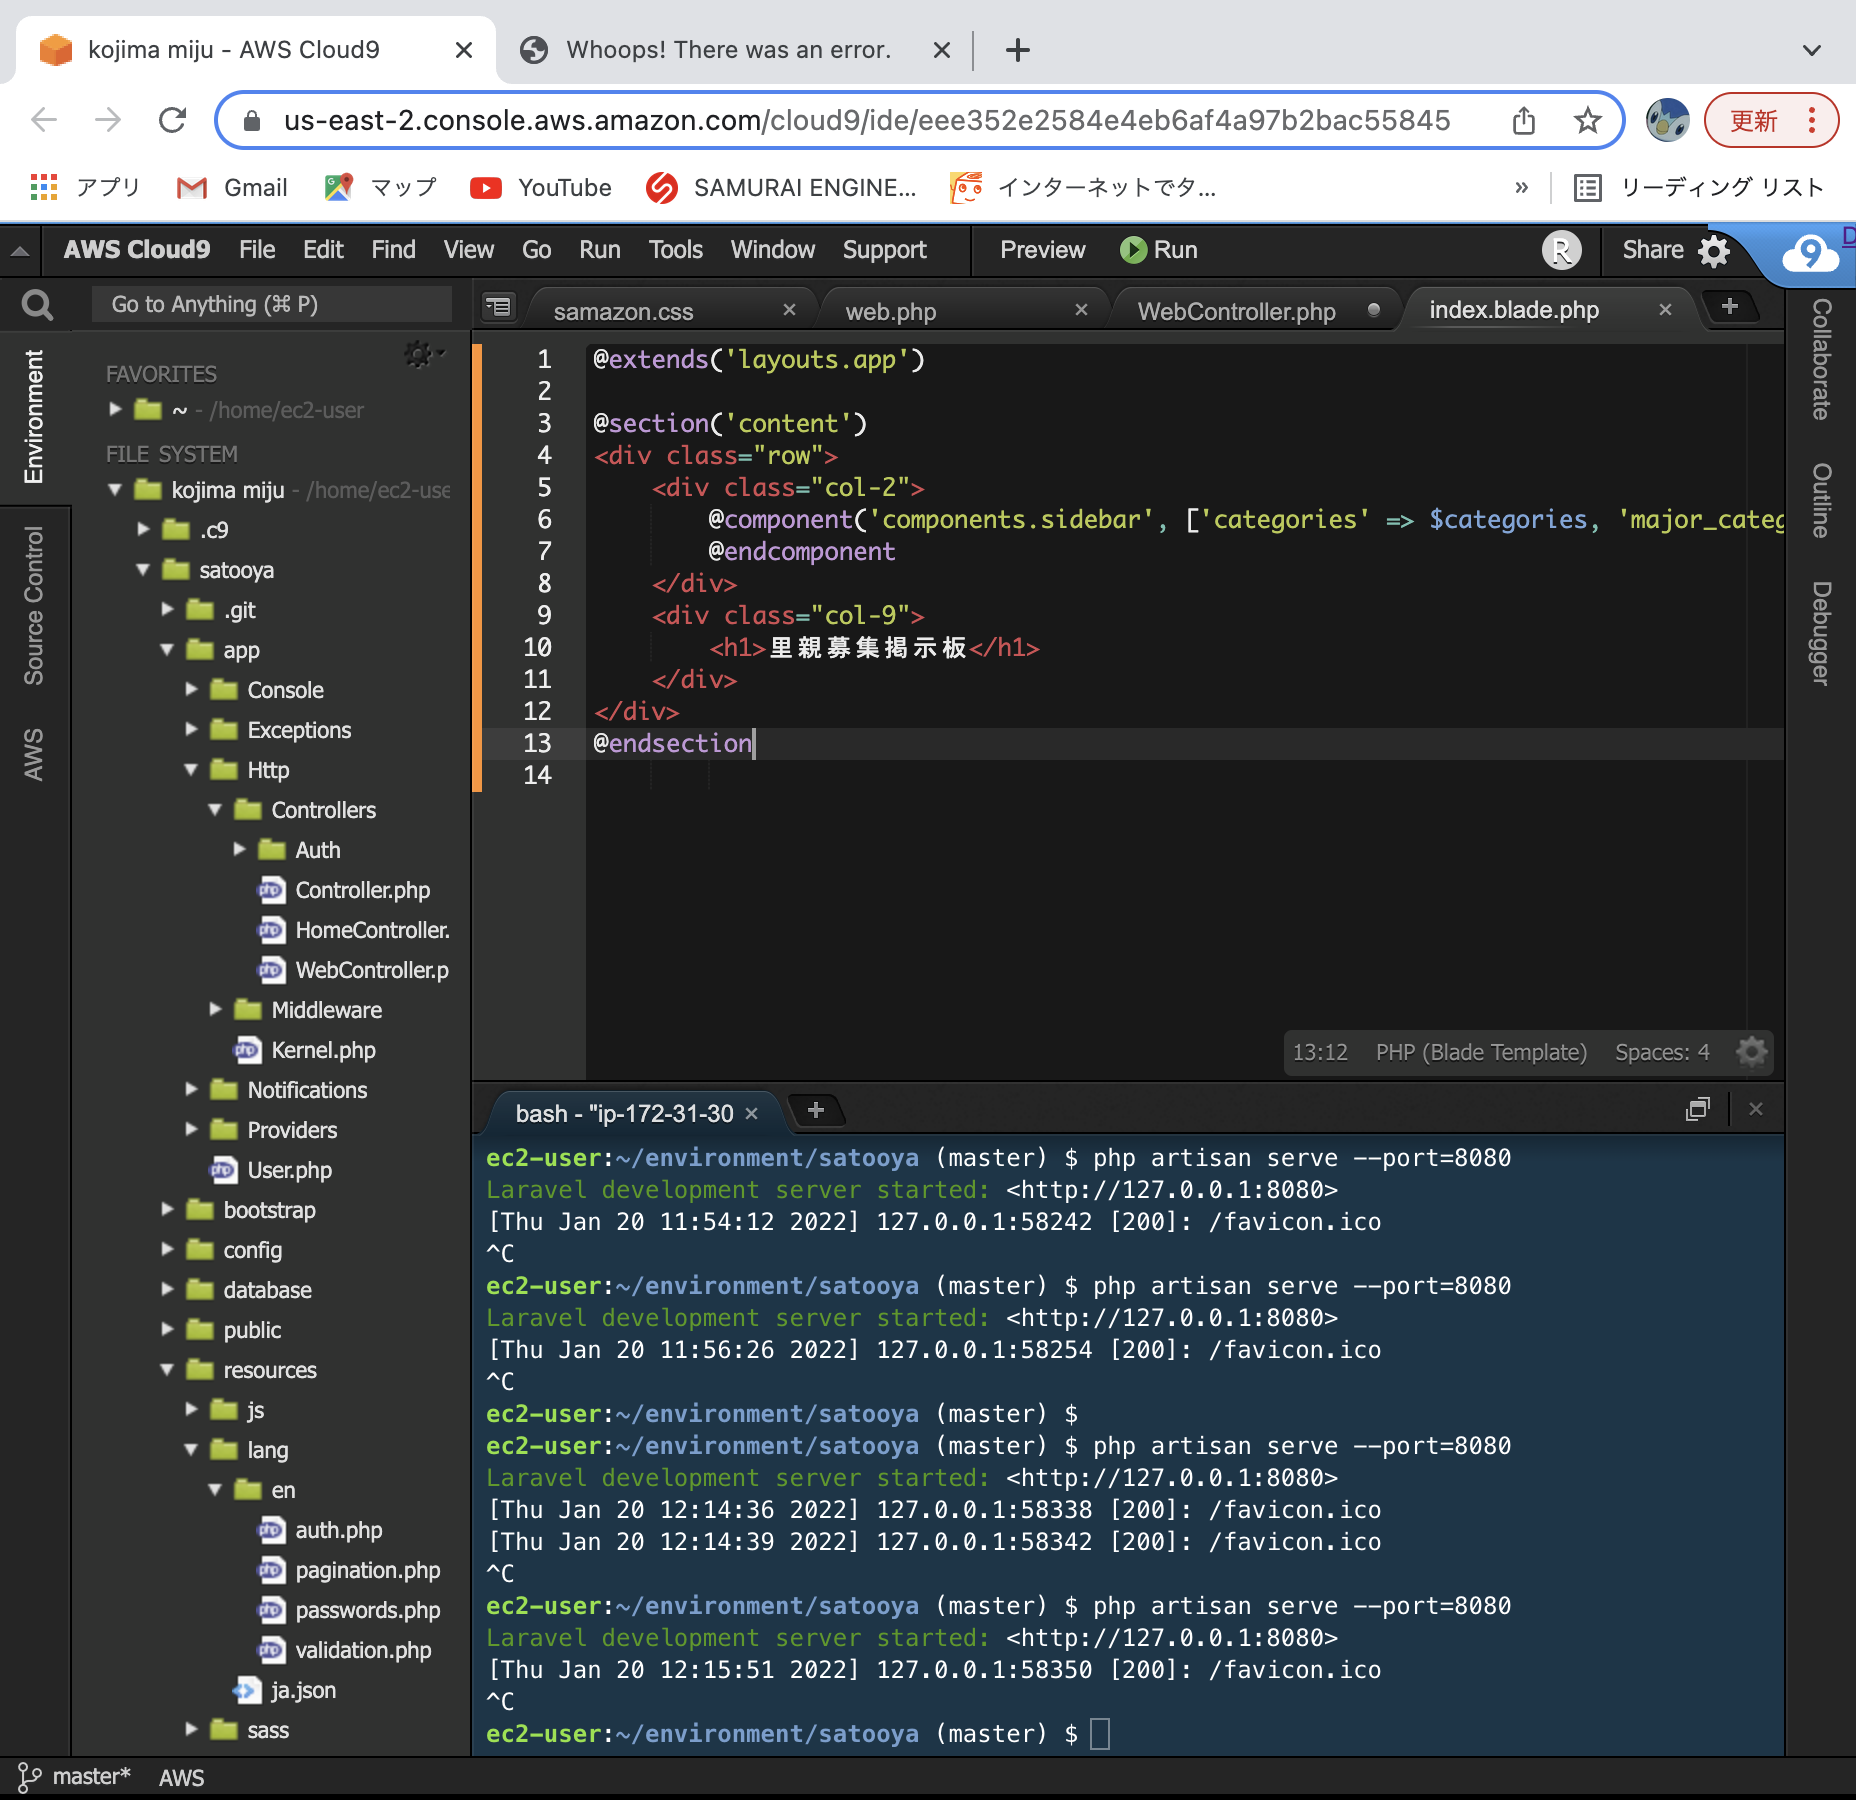Toggle the Environment side panel
The height and width of the screenshot is (1800, 1856).
click(x=34, y=416)
